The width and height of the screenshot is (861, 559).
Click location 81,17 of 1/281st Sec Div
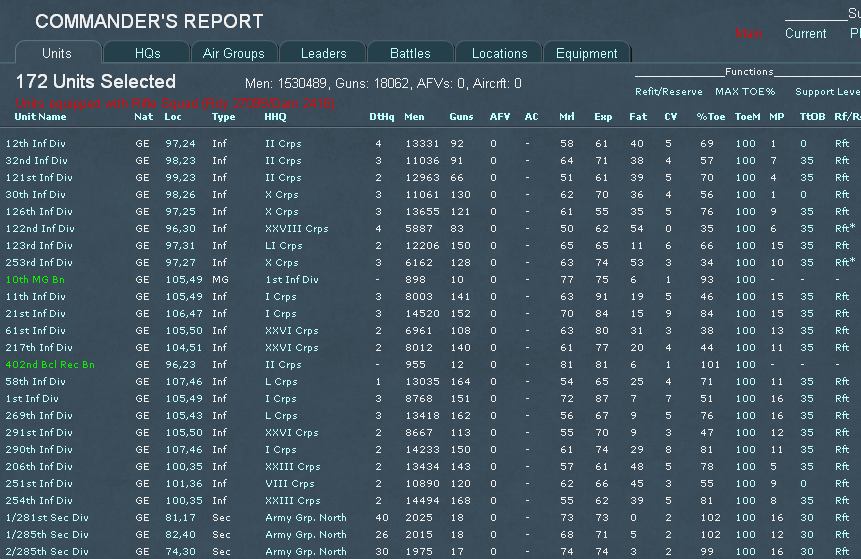[181, 517]
